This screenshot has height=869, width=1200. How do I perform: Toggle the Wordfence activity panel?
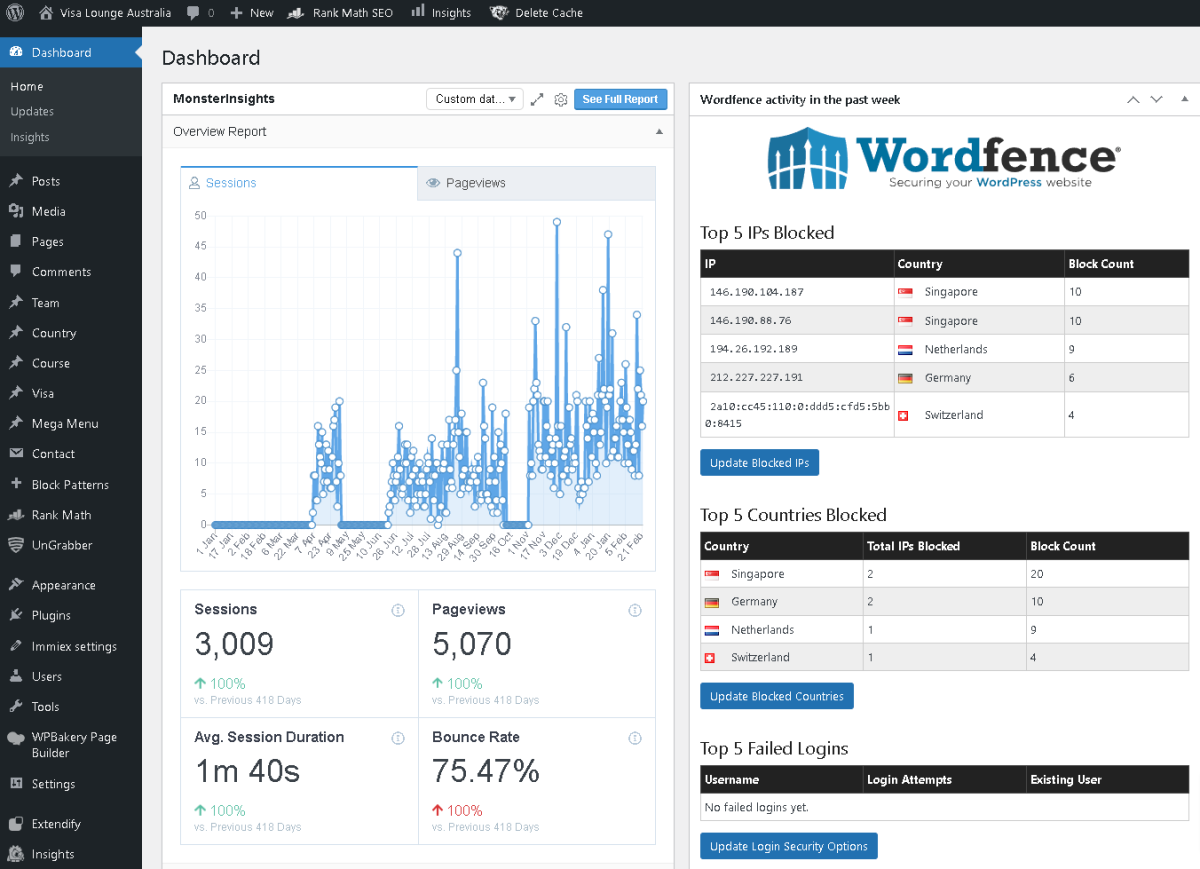(x=1185, y=99)
